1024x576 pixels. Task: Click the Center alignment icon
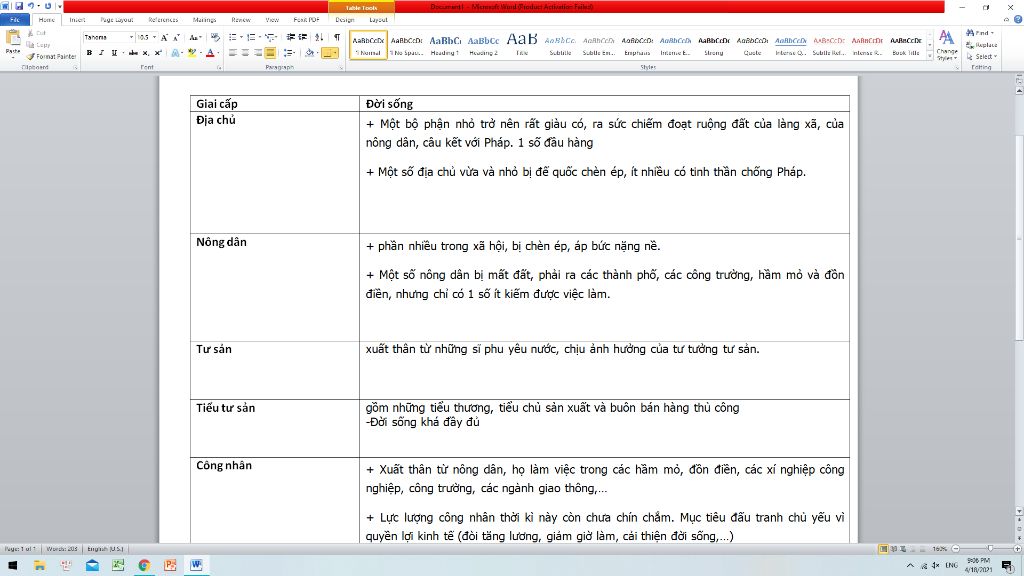[x=246, y=53]
